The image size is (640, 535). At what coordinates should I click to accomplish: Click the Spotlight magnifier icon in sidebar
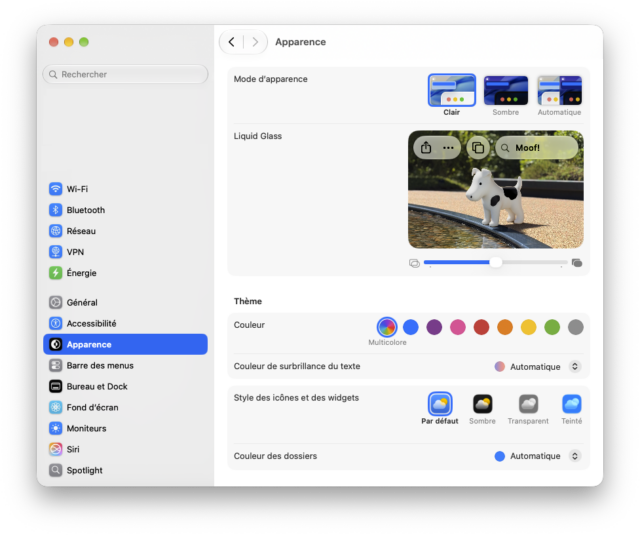coord(56,470)
